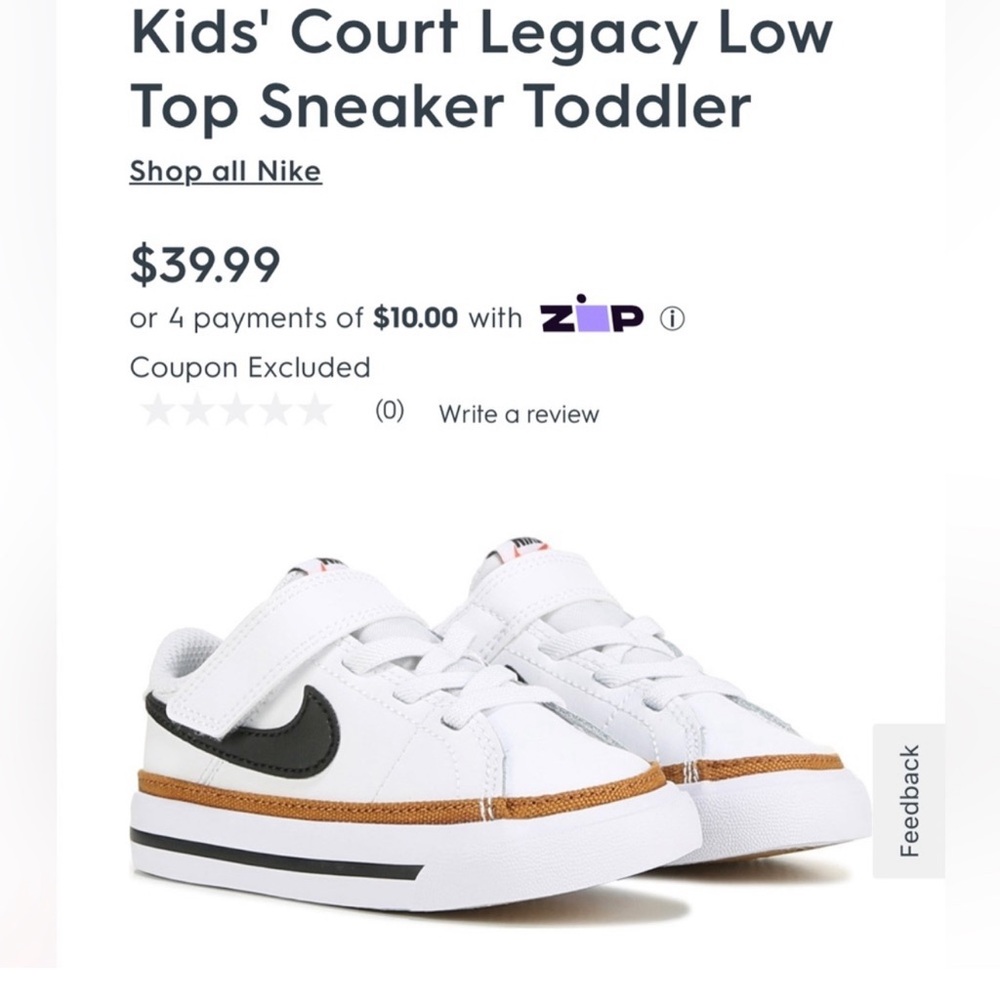Click Write a review

[516, 412]
